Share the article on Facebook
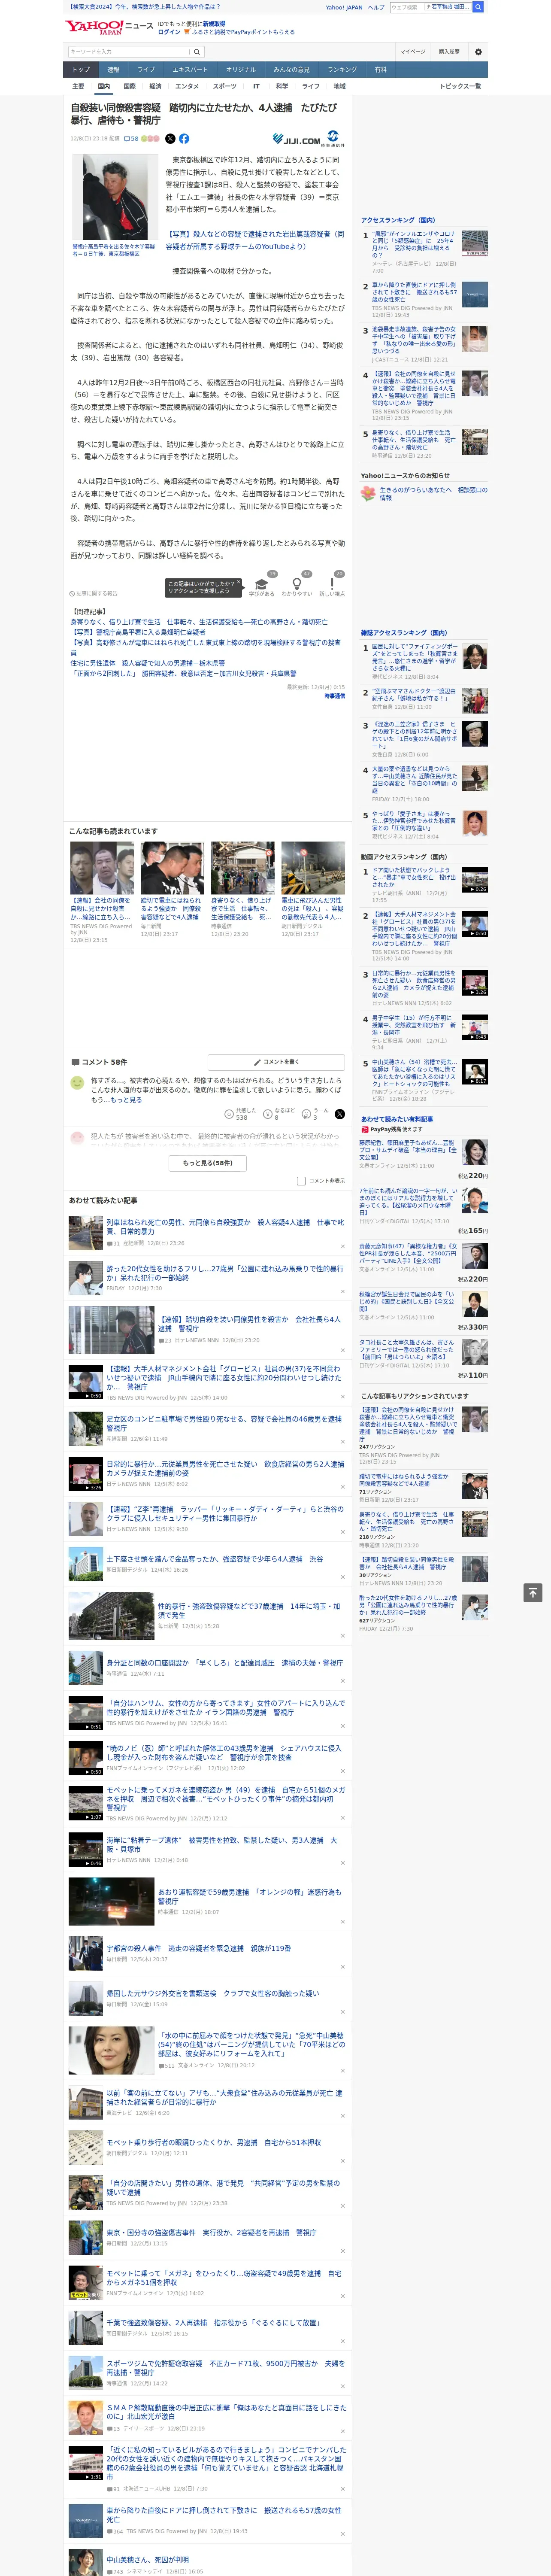The width and height of the screenshot is (551, 2576). click(184, 139)
